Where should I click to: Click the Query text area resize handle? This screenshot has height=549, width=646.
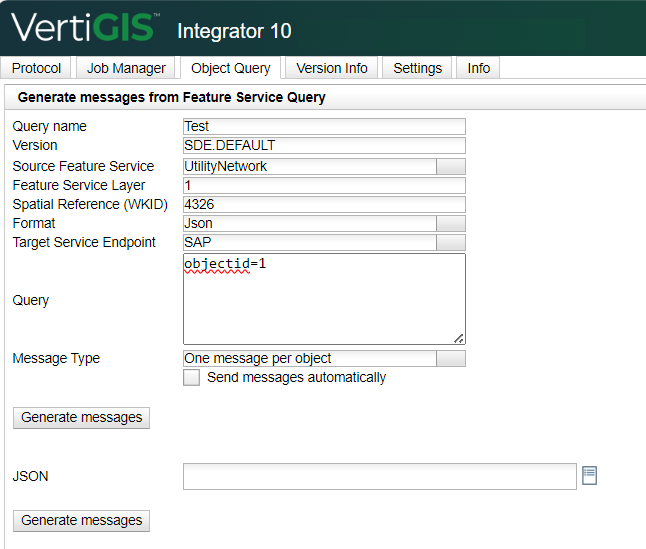coord(459,339)
